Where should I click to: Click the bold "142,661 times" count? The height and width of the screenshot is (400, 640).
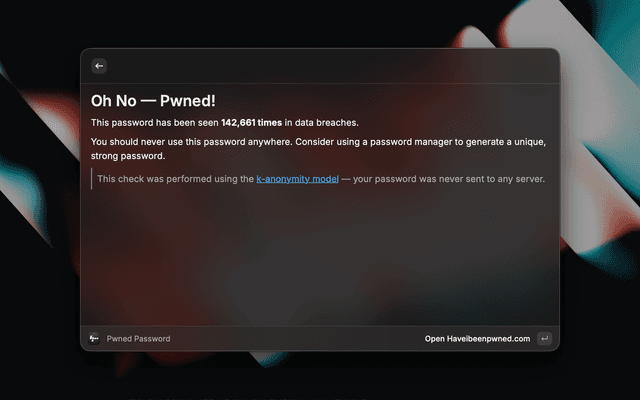pyautogui.click(x=251, y=123)
